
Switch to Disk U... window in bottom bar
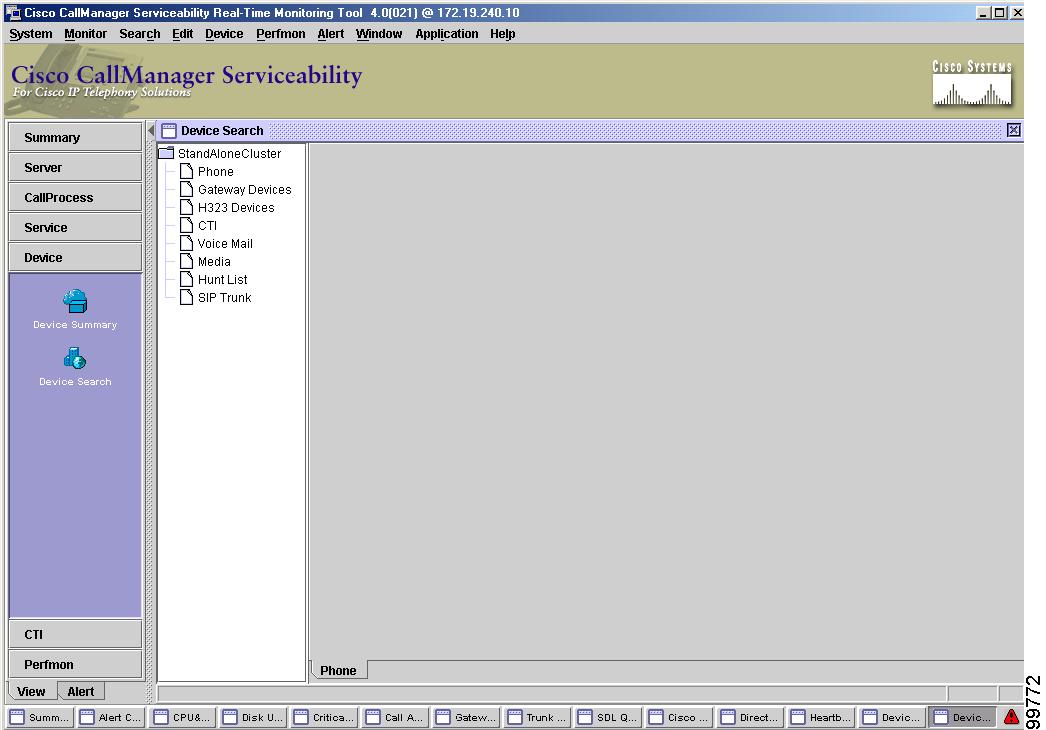tap(253, 717)
